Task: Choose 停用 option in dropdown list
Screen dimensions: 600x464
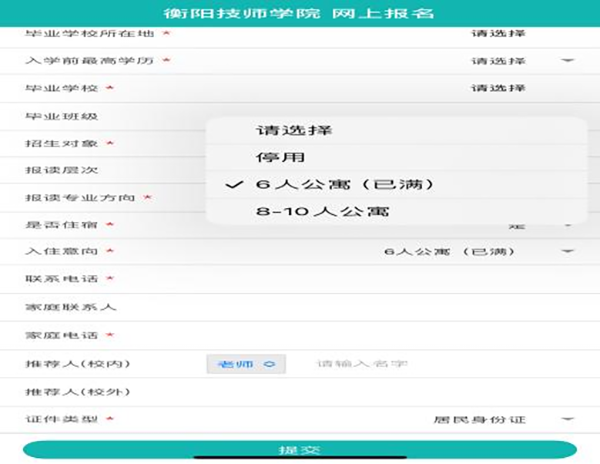Action: point(273,157)
